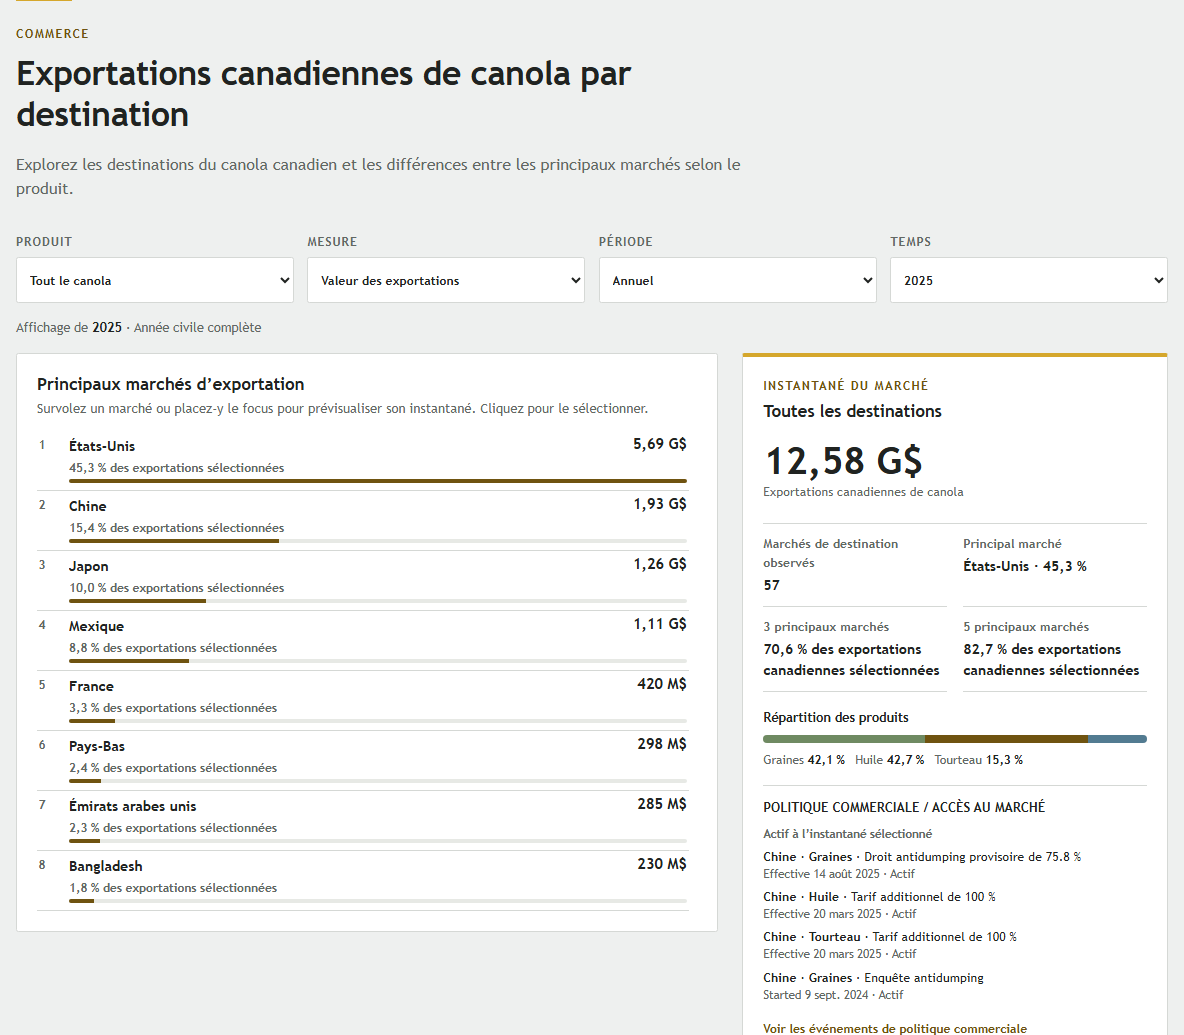This screenshot has width=1184, height=1035.
Task: Click Effective 14 août 2025 · Actif line
Action: (x=838, y=874)
